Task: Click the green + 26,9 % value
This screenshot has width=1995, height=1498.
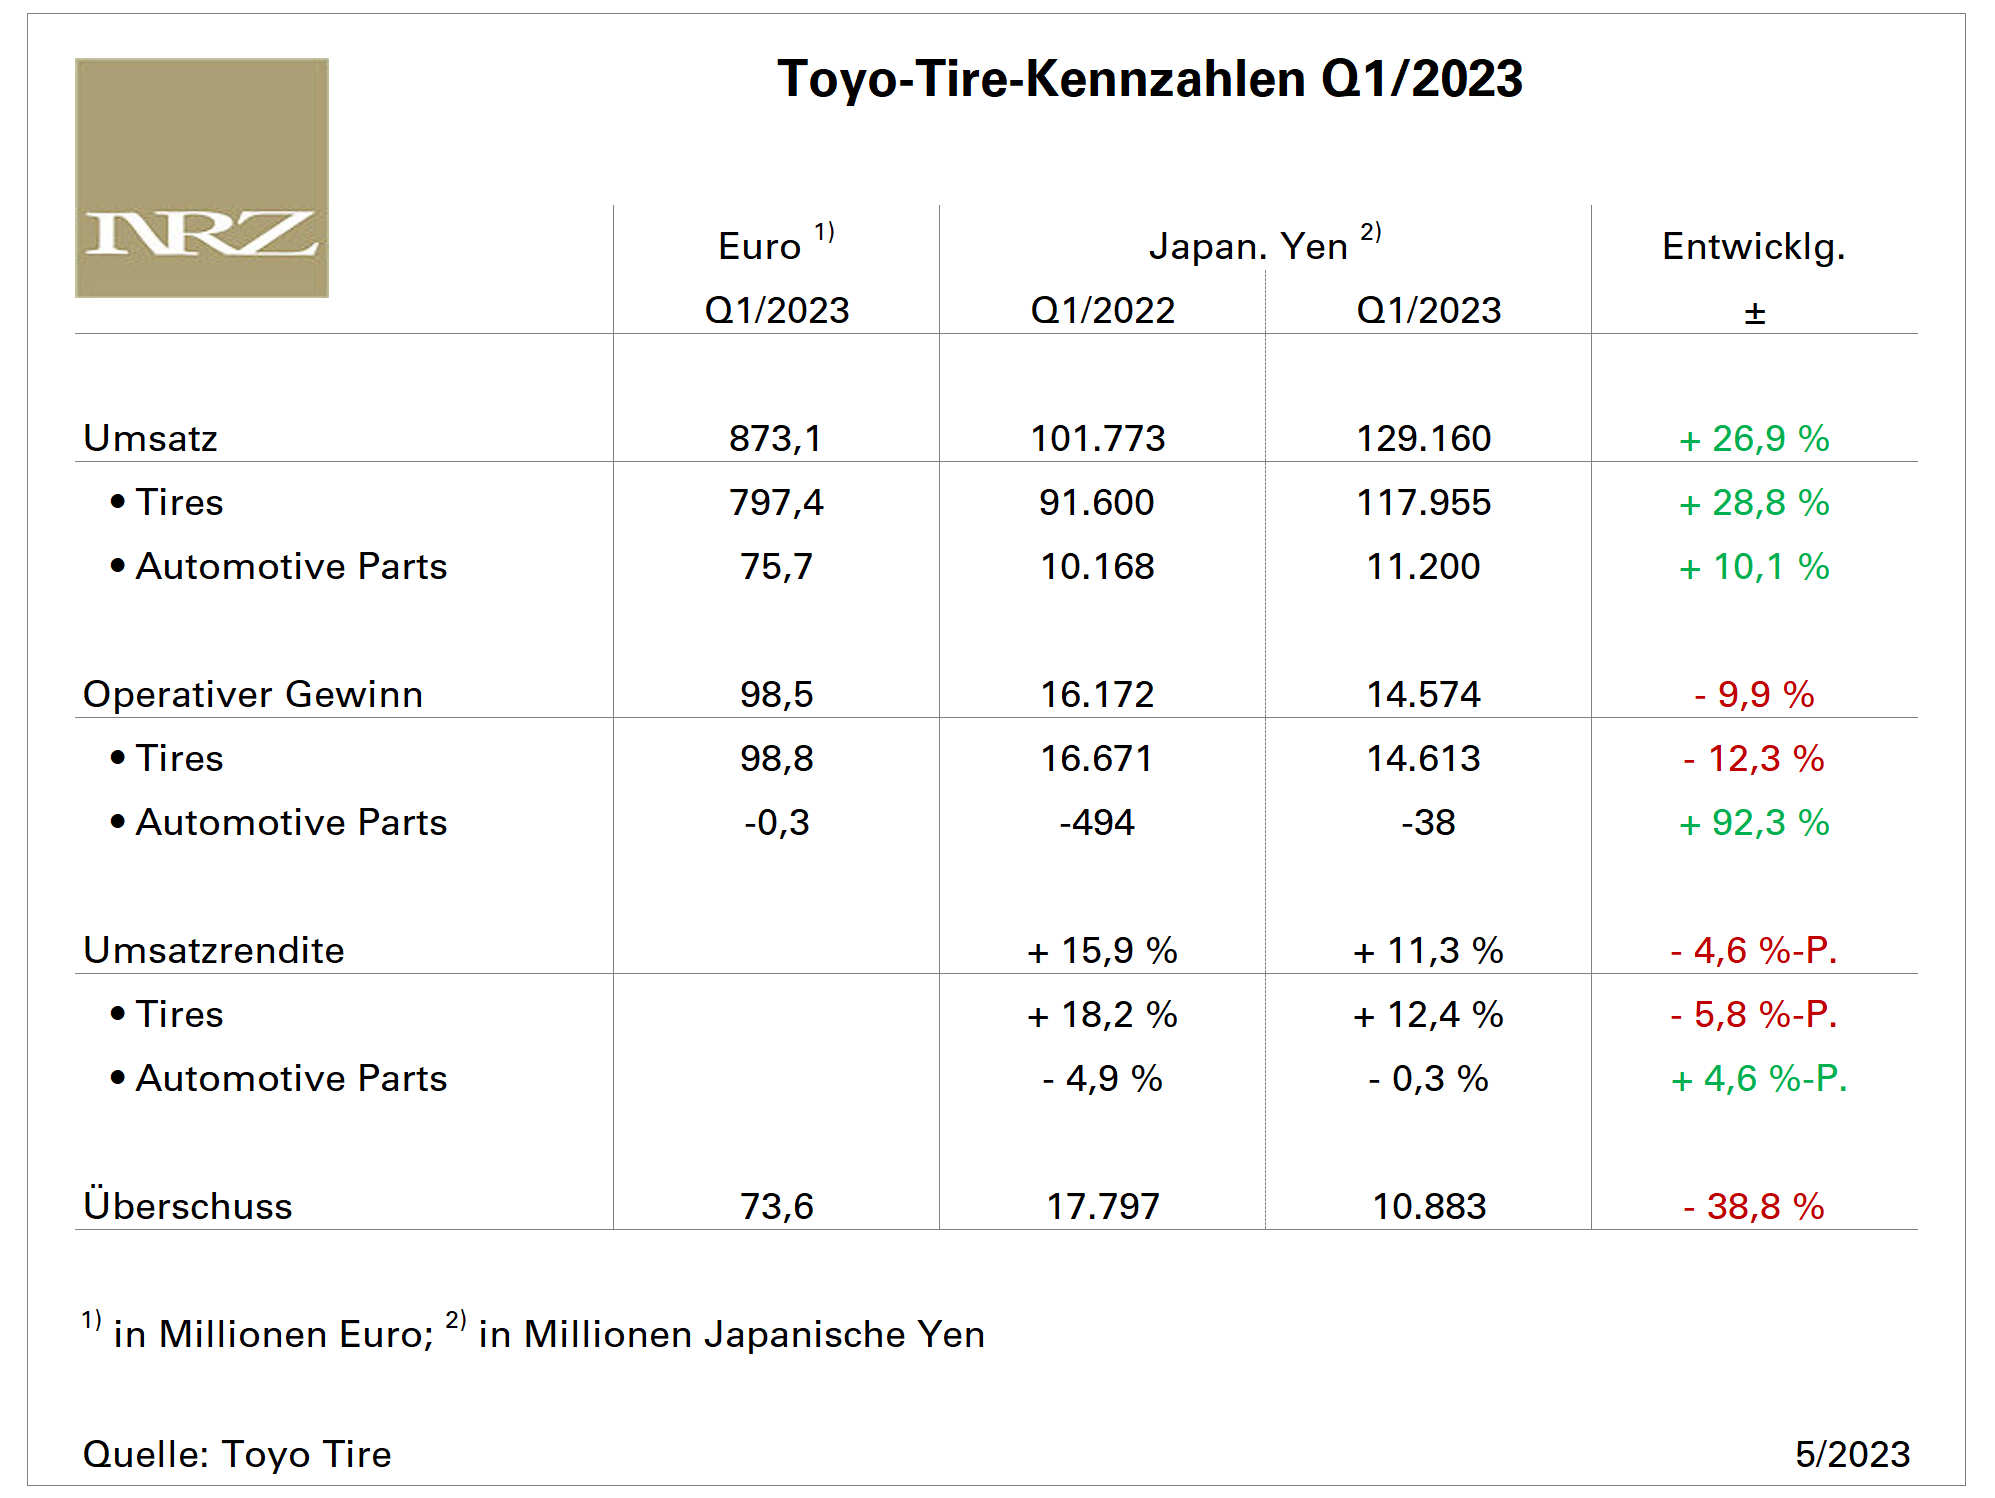Action: (x=1754, y=438)
